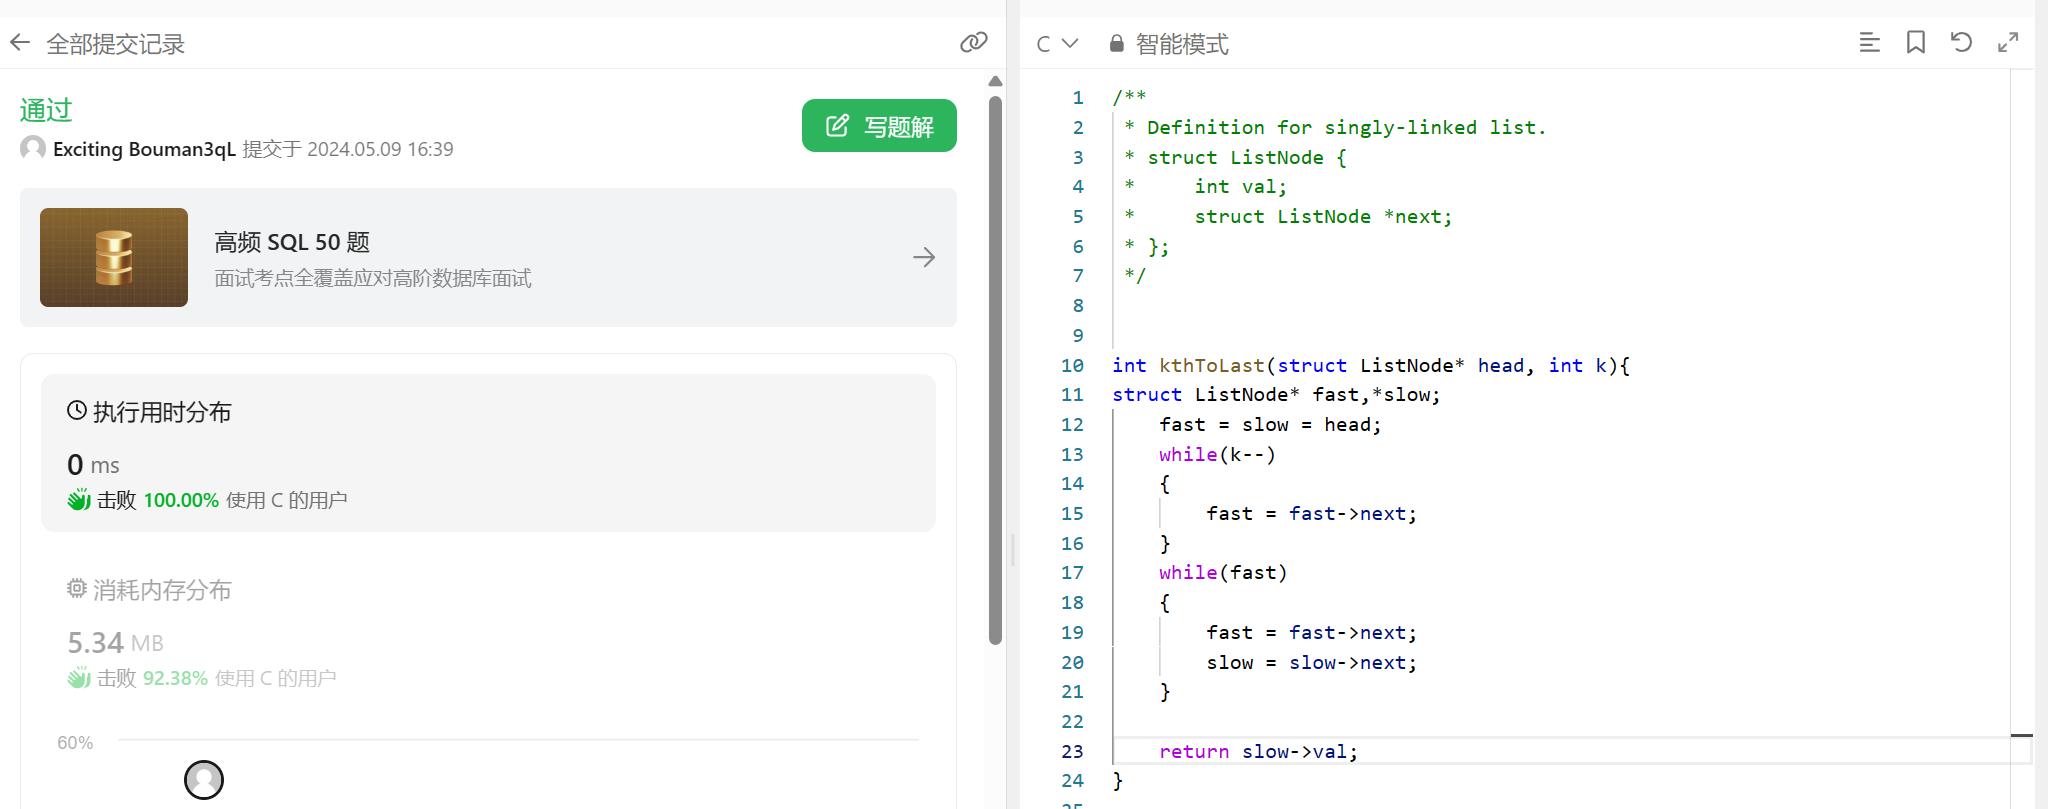Click the memory chip icon

(77, 588)
